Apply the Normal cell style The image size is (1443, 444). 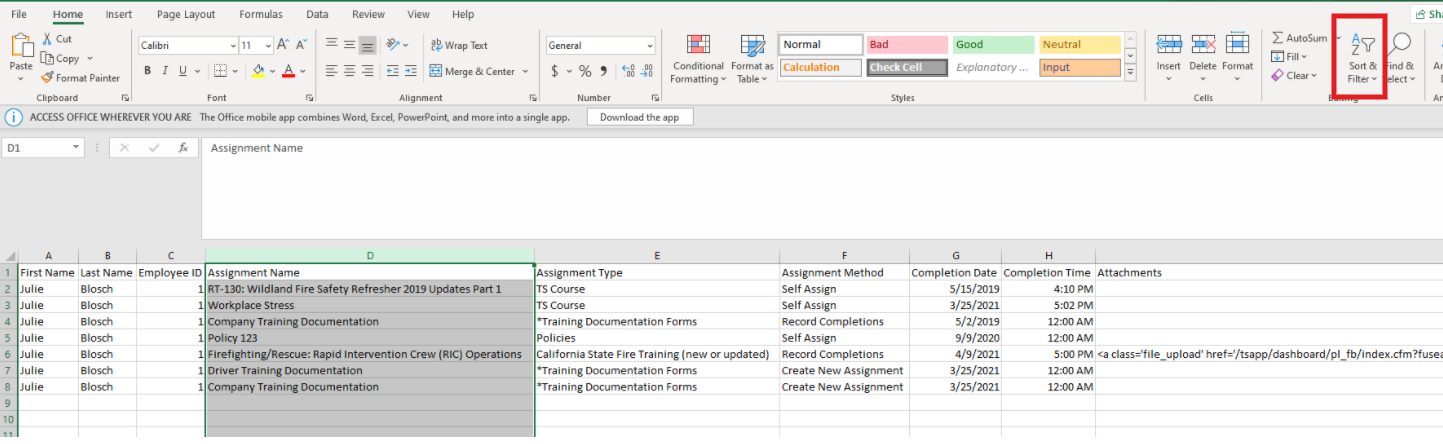click(x=820, y=45)
